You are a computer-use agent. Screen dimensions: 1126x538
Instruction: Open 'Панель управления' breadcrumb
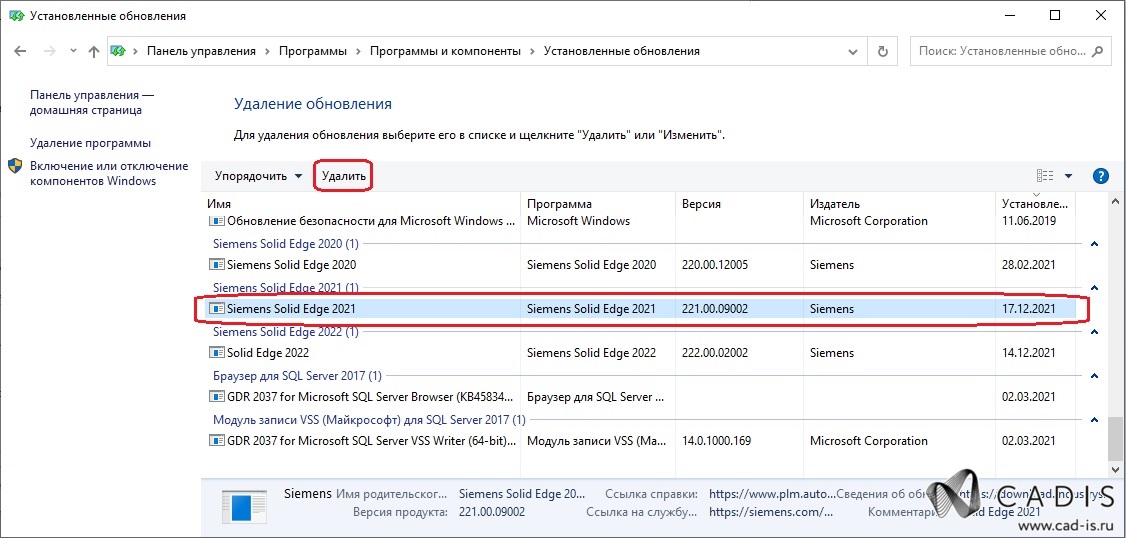(201, 51)
